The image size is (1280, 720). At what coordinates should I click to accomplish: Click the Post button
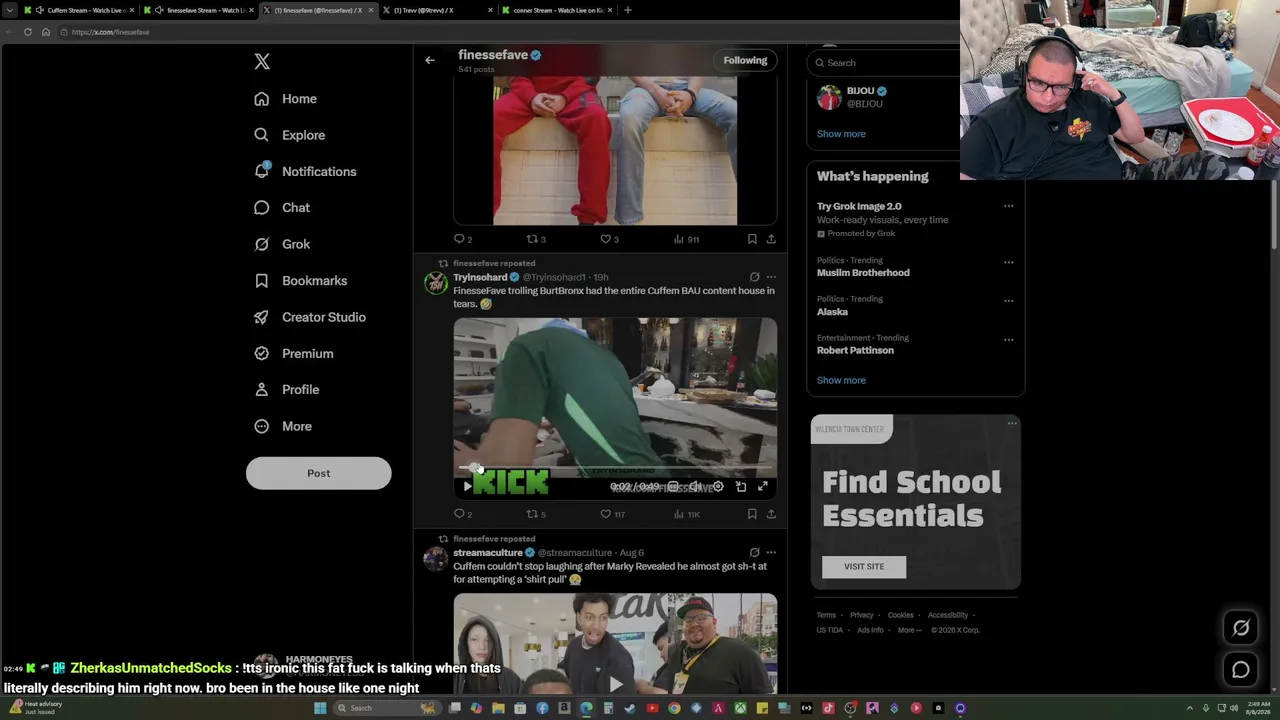coord(318,473)
